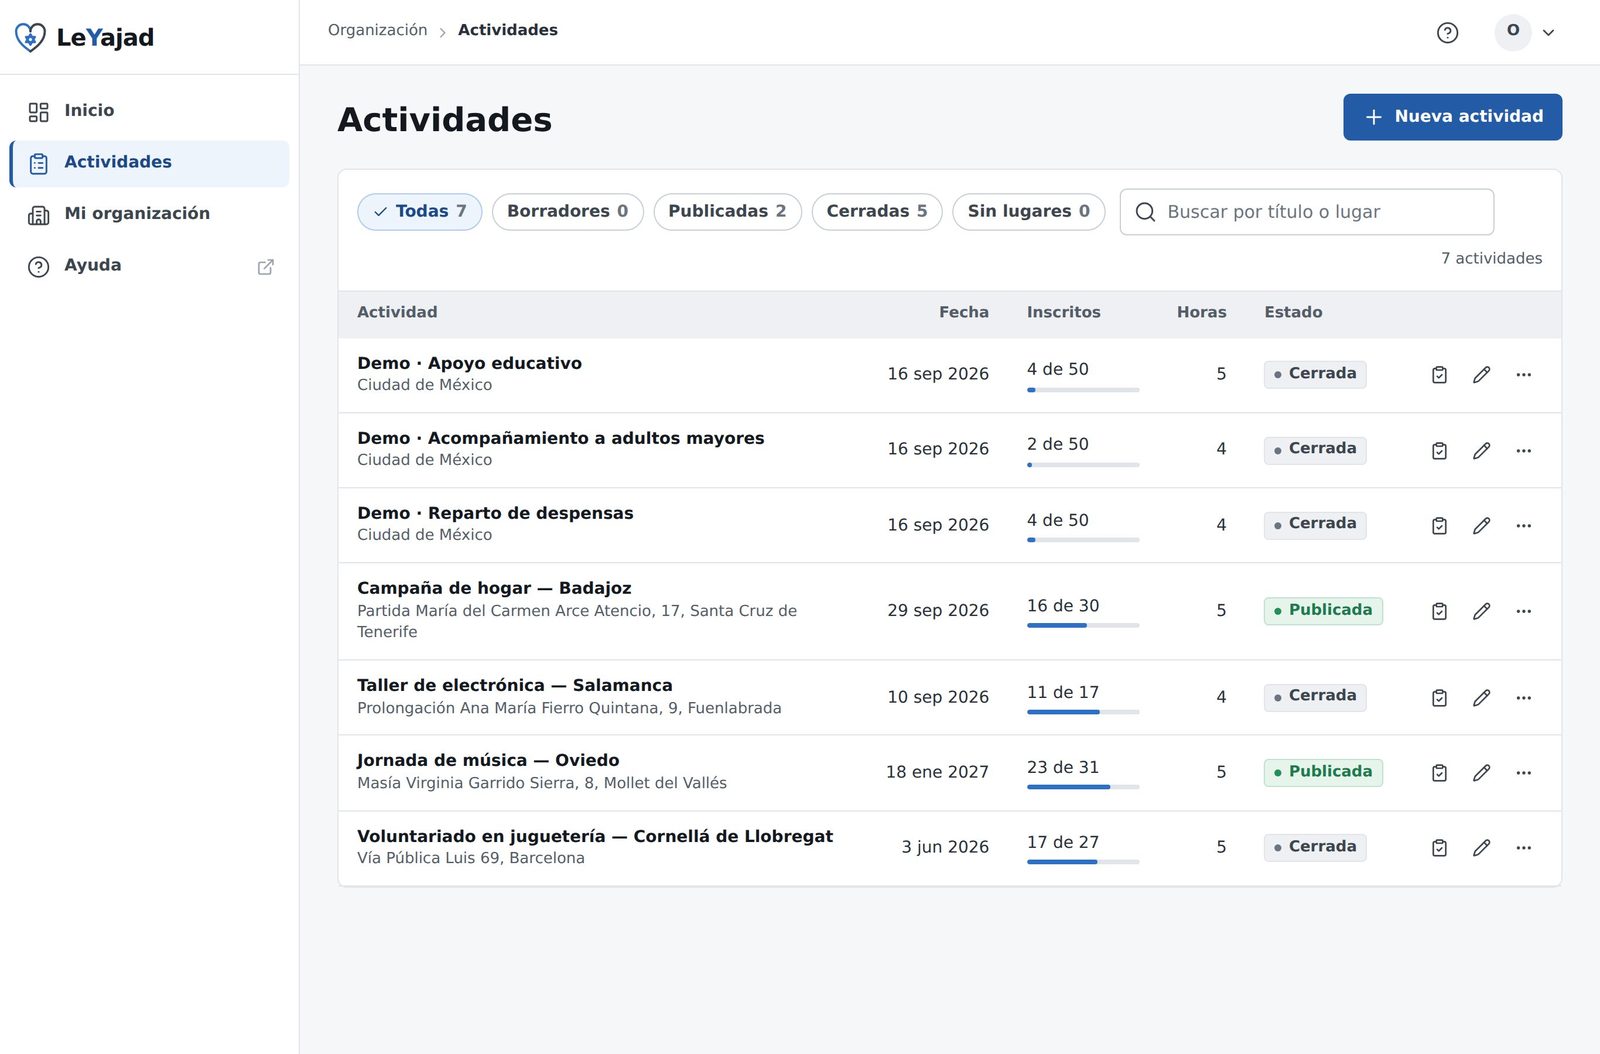Screen dimensions: 1600x1054
Task: Open more options for Jornada de música
Action: tap(1523, 772)
